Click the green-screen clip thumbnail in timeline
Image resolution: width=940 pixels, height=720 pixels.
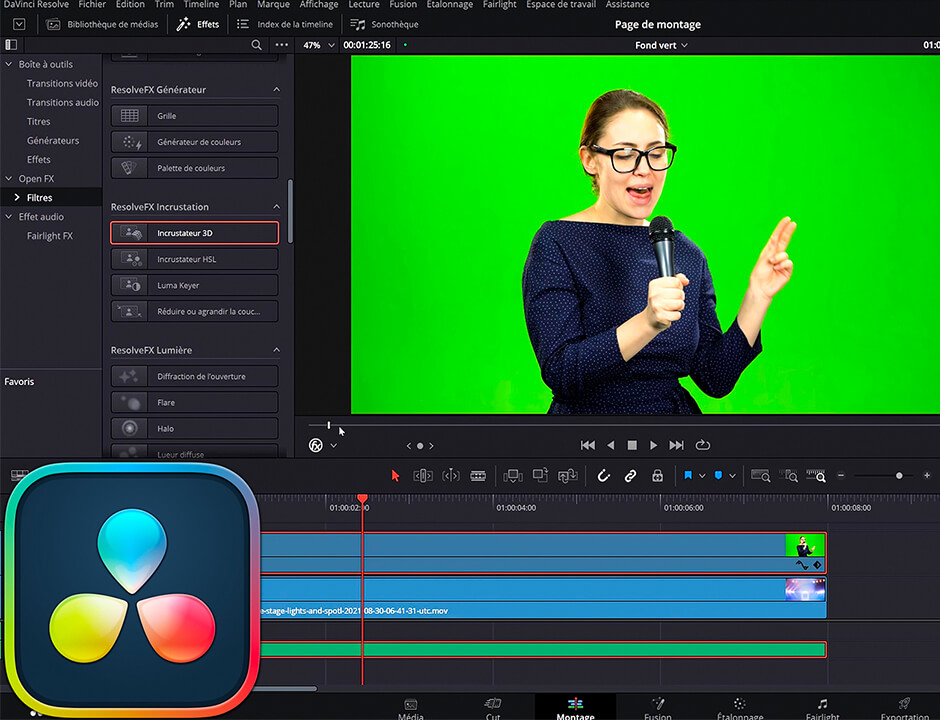pos(805,546)
